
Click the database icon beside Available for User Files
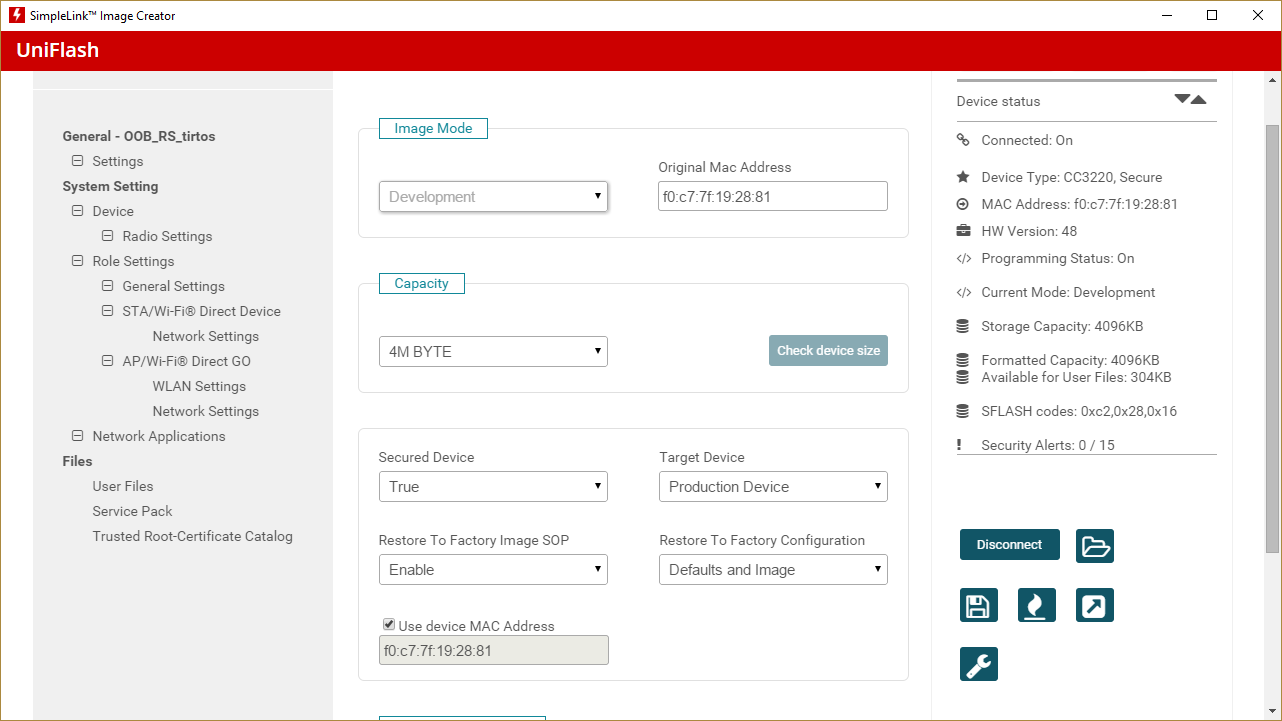pyautogui.click(x=963, y=378)
